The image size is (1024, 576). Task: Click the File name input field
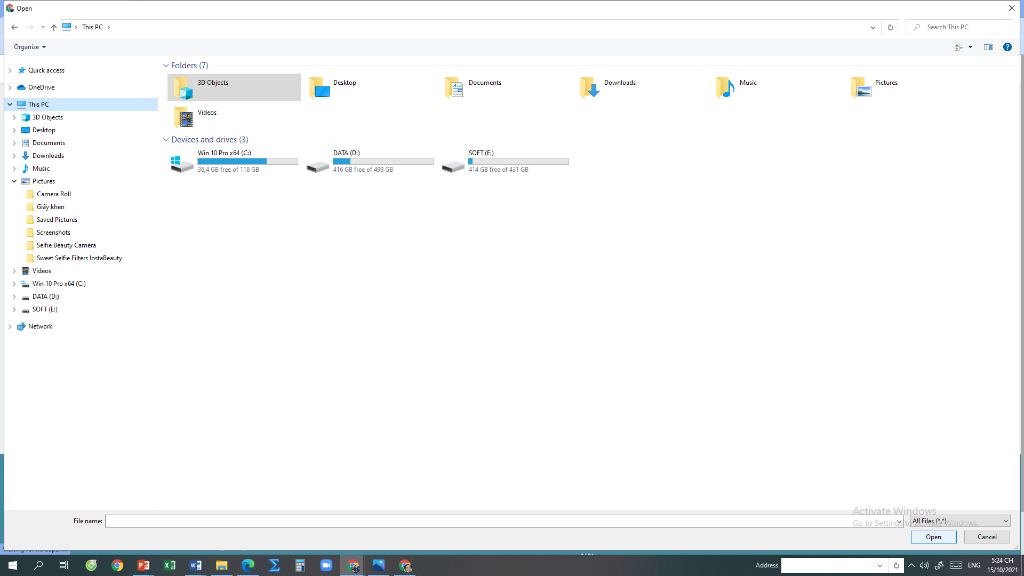(x=504, y=521)
